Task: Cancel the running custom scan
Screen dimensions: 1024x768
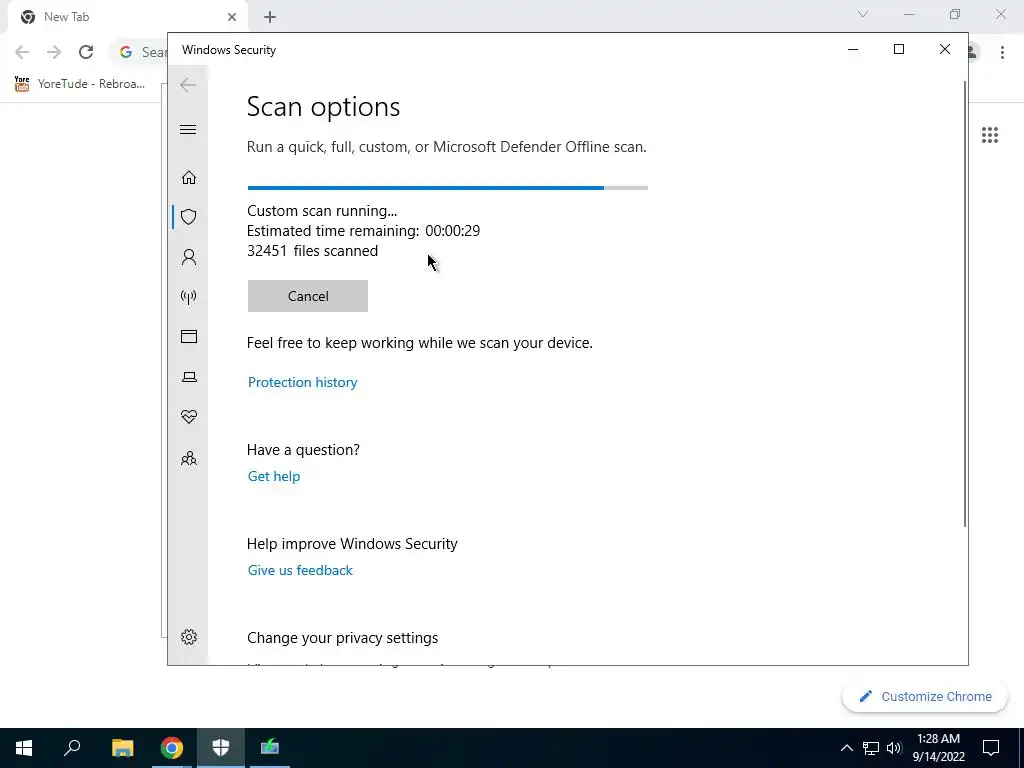Action: 308,296
